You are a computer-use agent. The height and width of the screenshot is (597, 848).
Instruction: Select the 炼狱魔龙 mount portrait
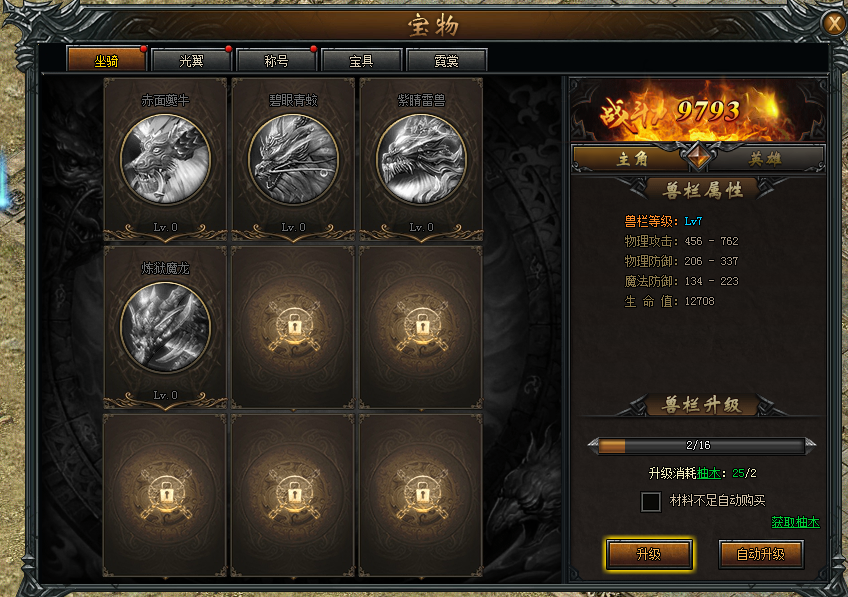[165, 328]
